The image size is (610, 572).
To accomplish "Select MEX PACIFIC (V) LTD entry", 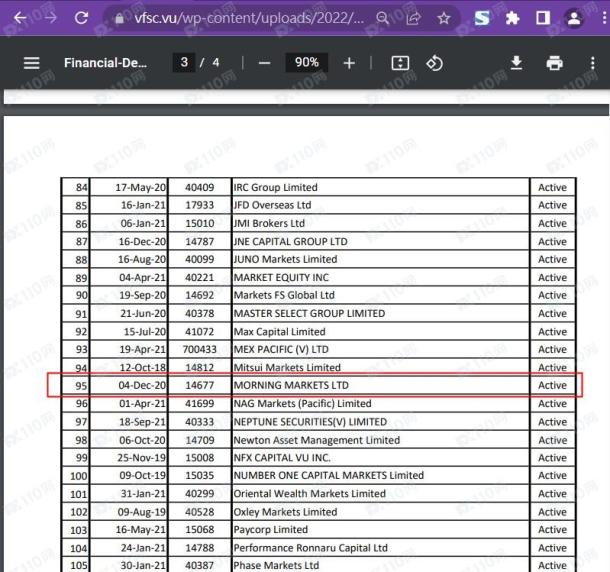I will 281,349.
